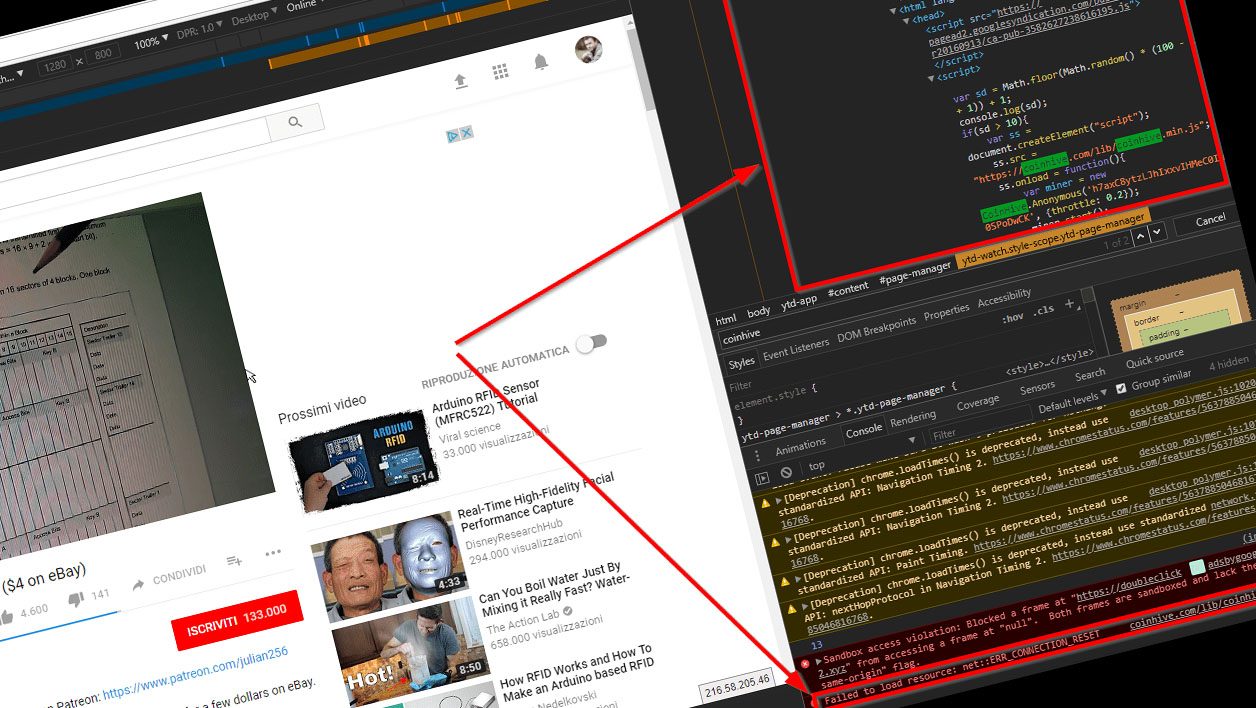The image size is (1256, 708).
Task: Toggle the :hov element state button
Action: pos(1012,318)
